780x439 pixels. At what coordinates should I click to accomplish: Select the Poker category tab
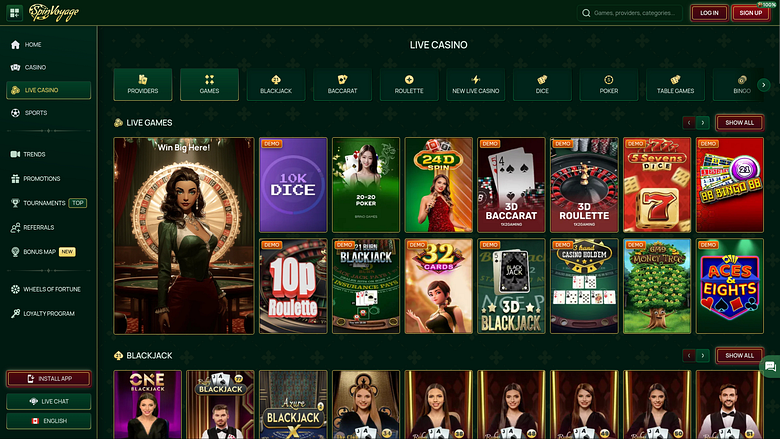click(609, 85)
